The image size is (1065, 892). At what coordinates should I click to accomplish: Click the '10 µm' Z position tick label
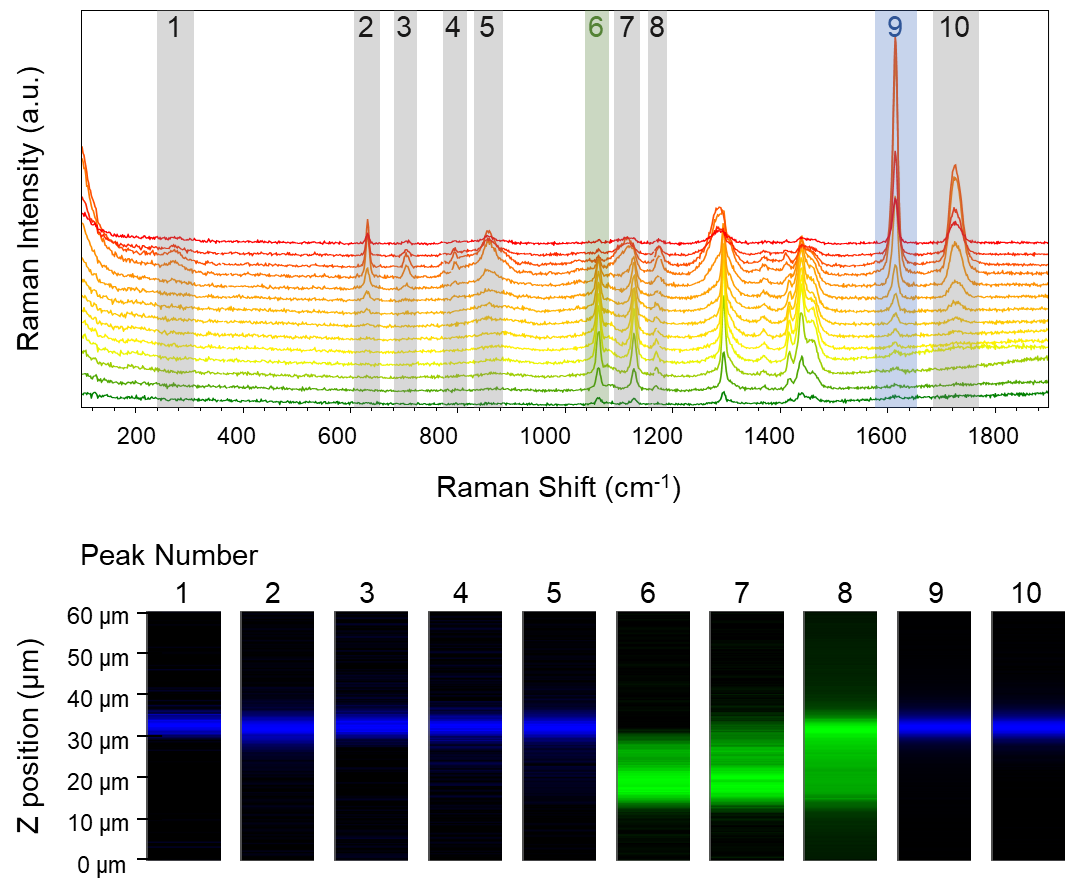[x=98, y=823]
